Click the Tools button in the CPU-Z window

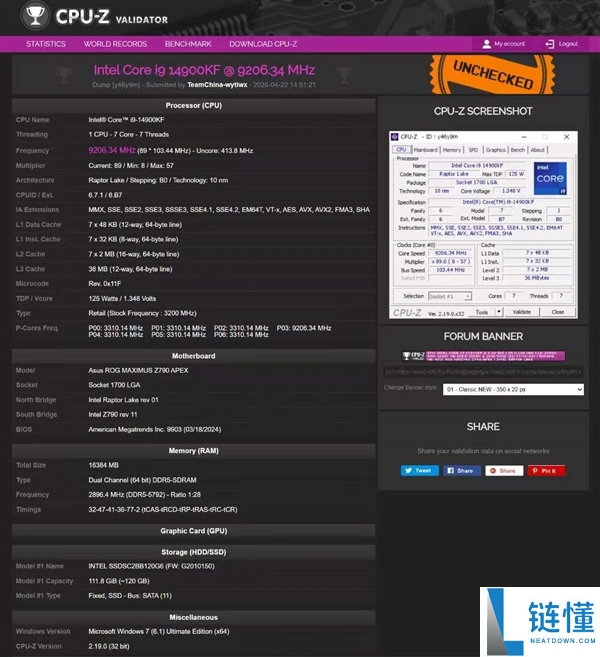tap(482, 312)
